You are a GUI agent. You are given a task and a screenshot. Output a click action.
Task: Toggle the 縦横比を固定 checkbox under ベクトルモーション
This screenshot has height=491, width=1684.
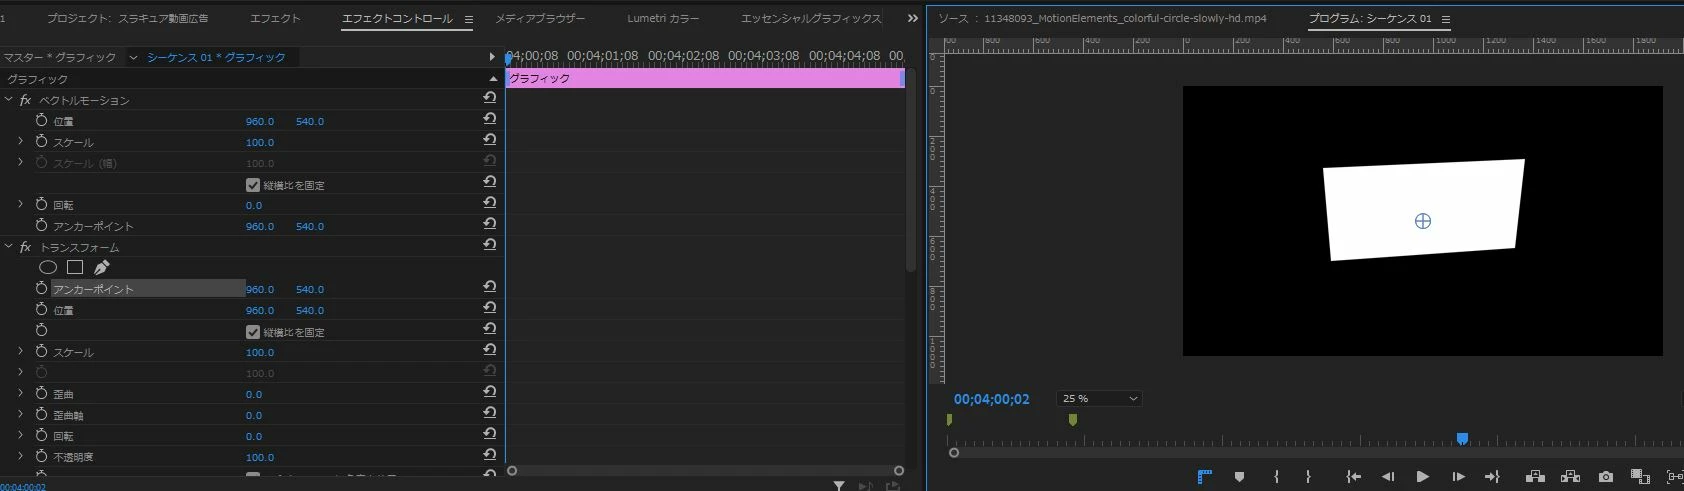(x=253, y=185)
